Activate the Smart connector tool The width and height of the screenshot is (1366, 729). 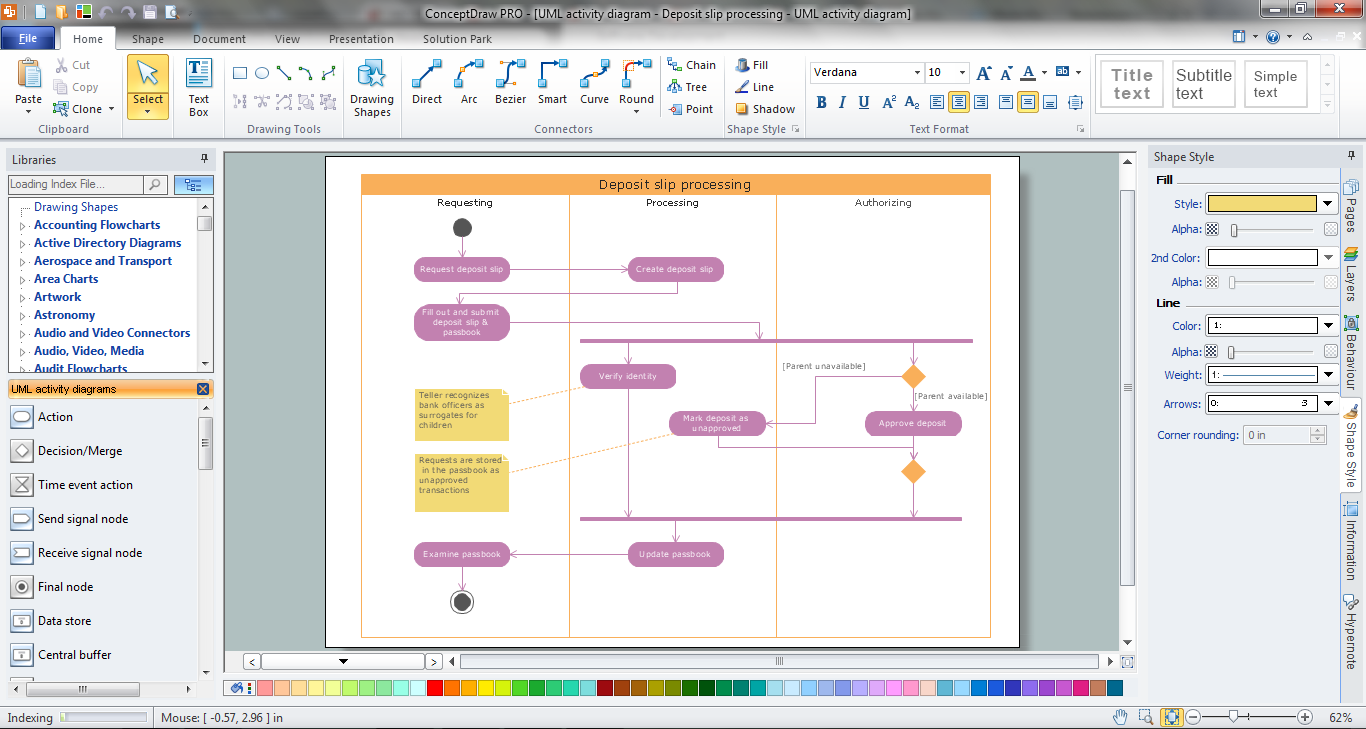(552, 82)
